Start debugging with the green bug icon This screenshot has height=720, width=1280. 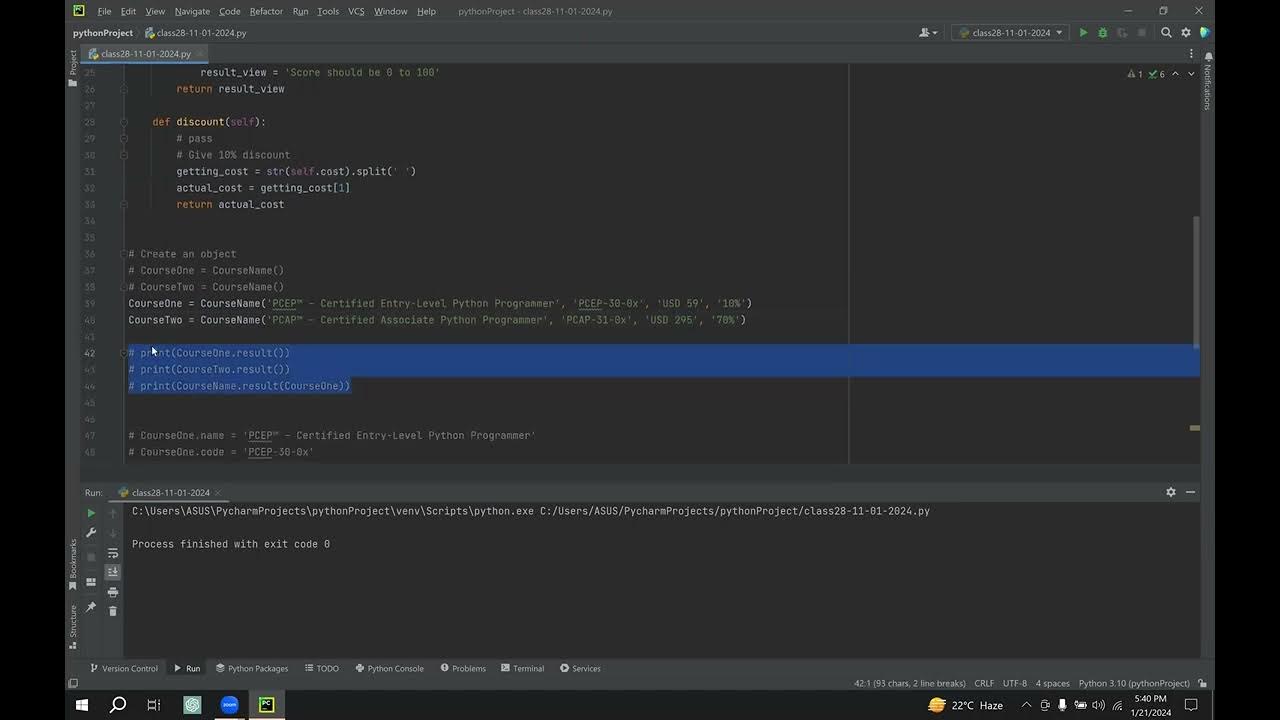click(1103, 33)
